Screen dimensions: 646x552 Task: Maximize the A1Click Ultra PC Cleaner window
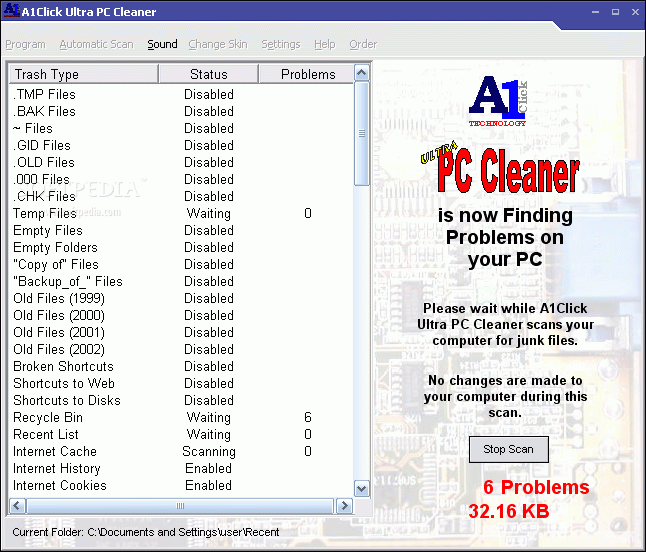pyautogui.click(x=615, y=12)
